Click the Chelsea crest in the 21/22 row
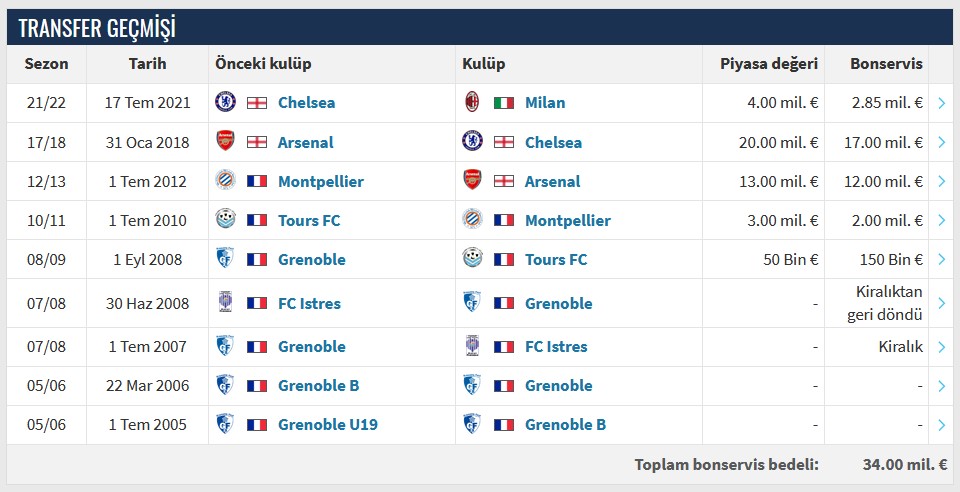Screen dimensions: 960x492 (x=225, y=102)
